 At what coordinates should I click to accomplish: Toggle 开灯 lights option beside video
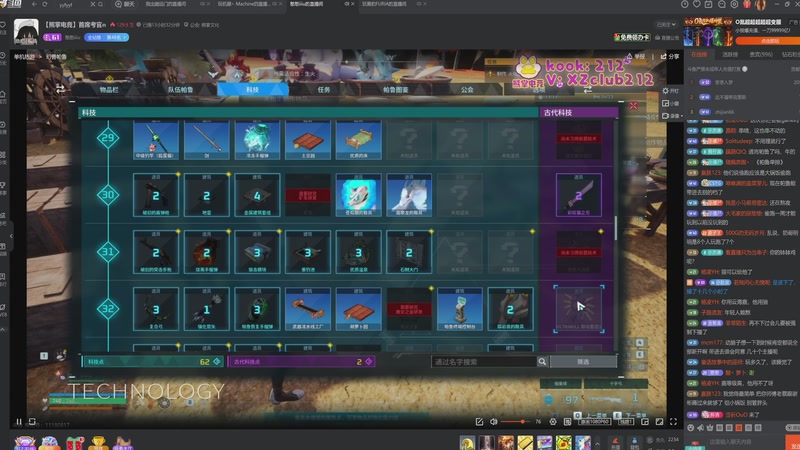670,91
